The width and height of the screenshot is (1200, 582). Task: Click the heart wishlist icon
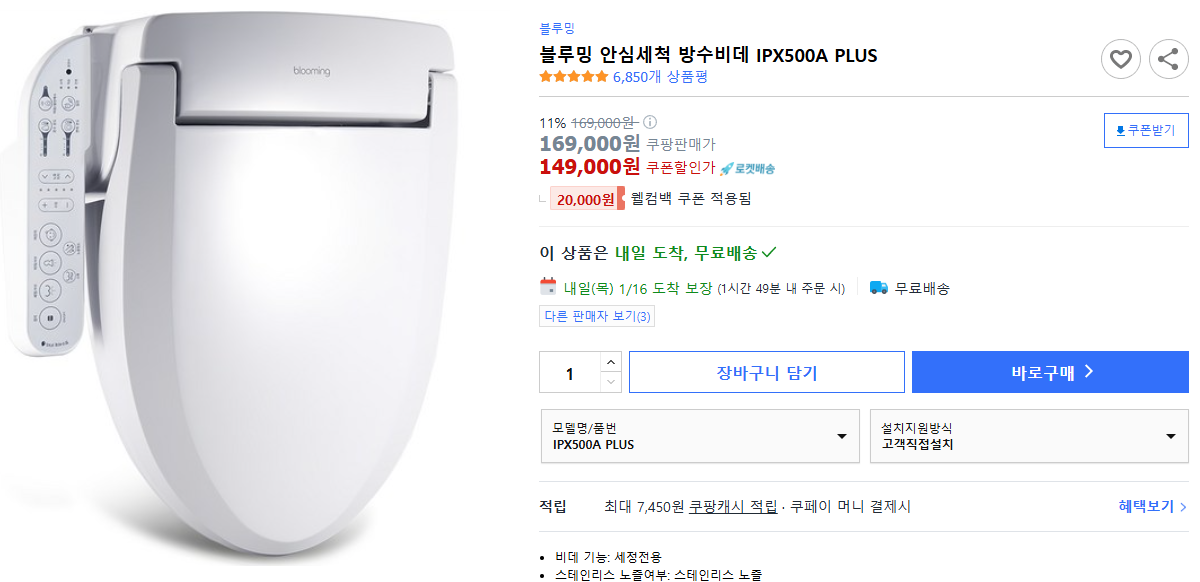pos(1121,59)
